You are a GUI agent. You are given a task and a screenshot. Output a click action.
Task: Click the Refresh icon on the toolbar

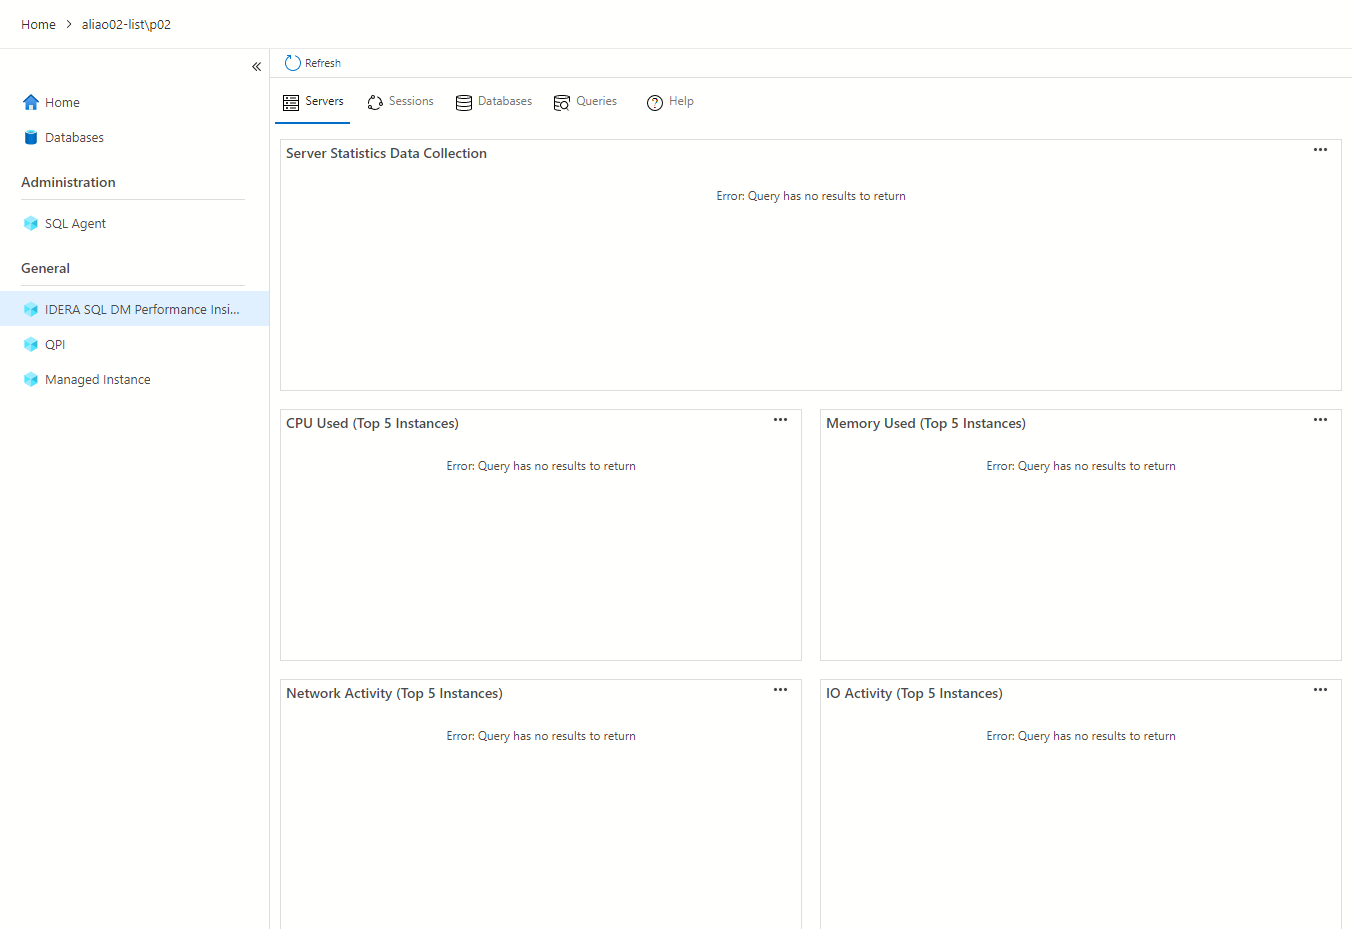coord(291,62)
